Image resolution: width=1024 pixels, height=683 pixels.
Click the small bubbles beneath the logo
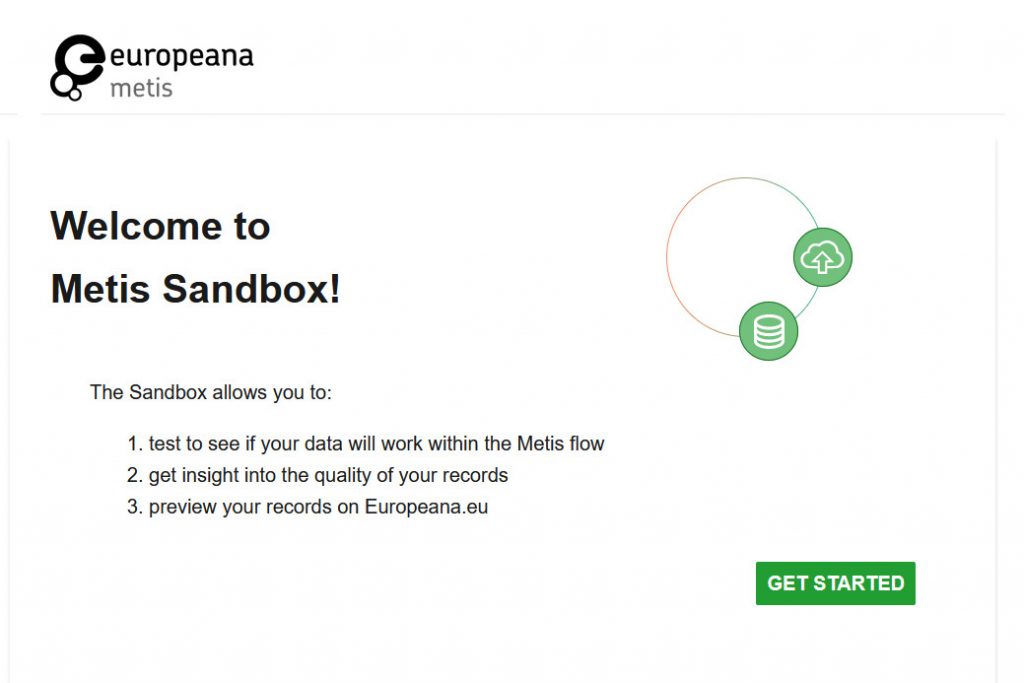pyautogui.click(x=66, y=88)
